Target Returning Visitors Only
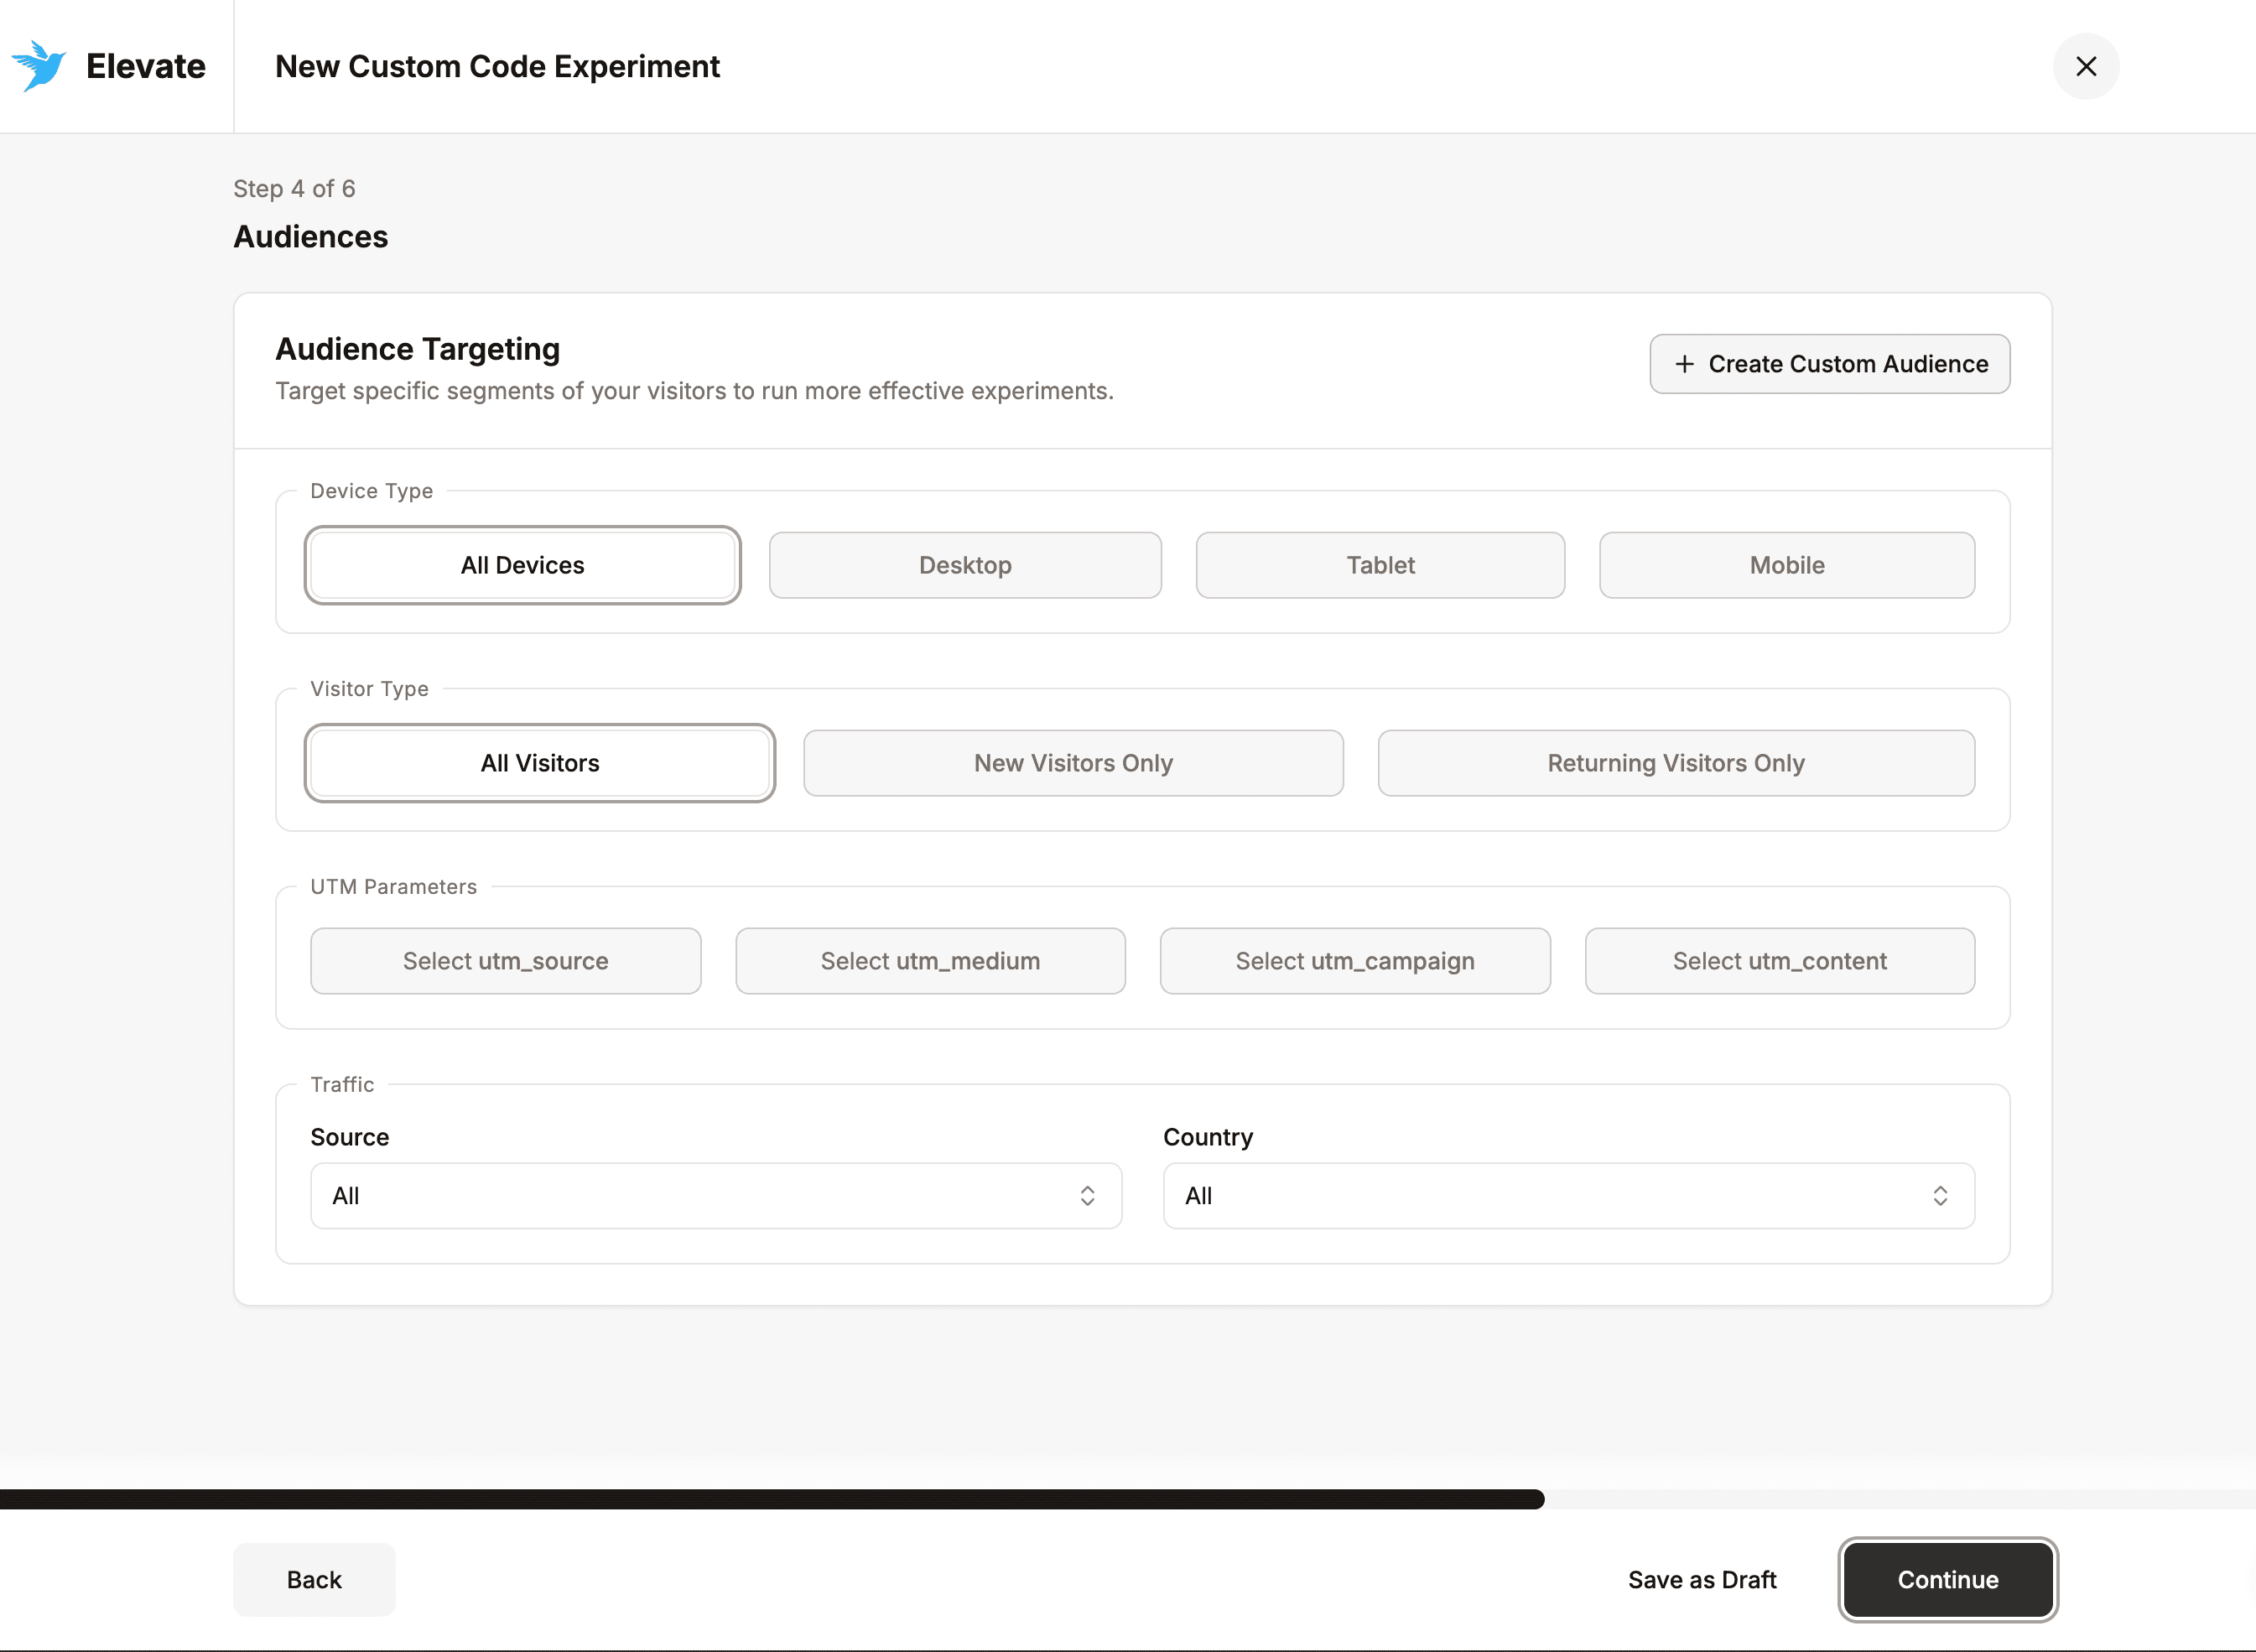 1676,763
